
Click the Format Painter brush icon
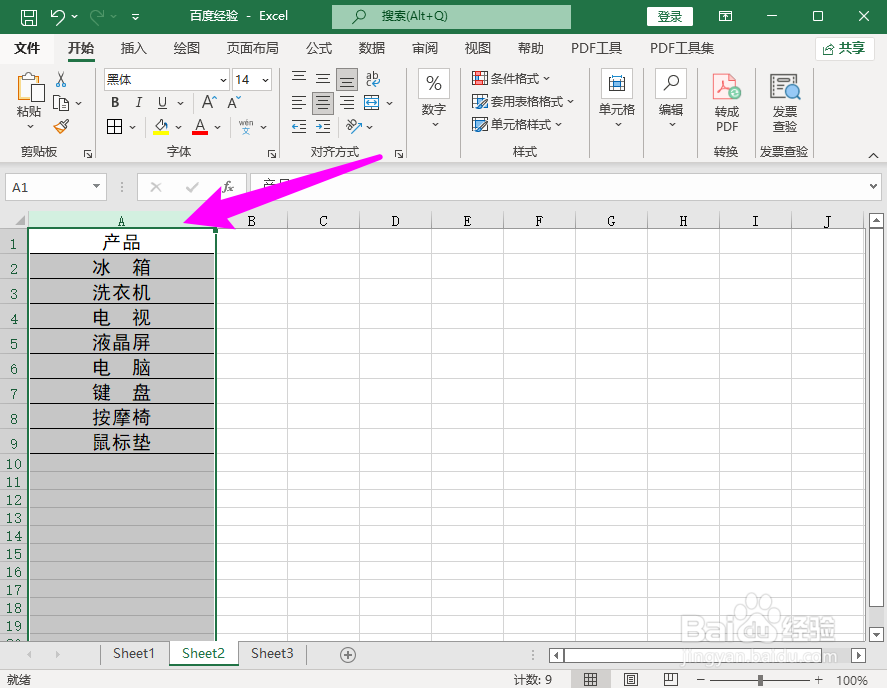61,127
